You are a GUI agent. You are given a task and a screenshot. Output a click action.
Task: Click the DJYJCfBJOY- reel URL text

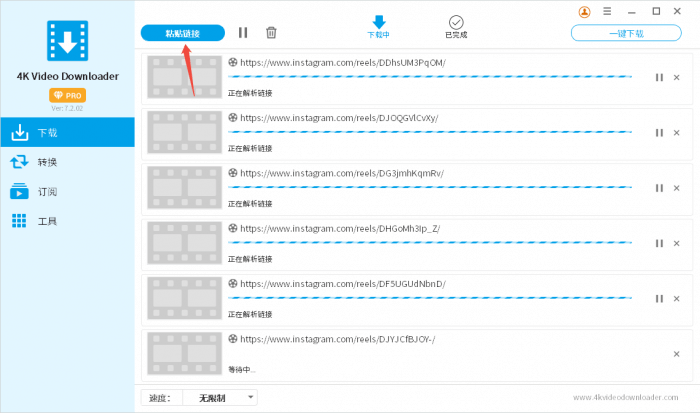point(338,339)
